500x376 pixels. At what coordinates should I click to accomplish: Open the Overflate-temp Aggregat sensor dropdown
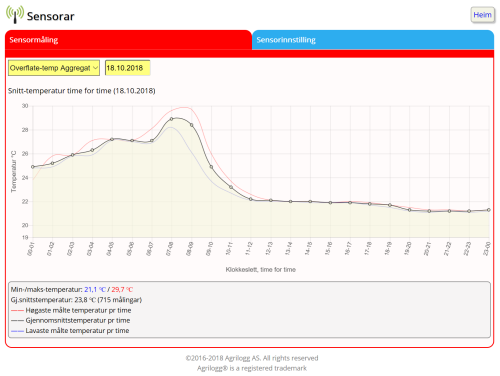click(54, 68)
